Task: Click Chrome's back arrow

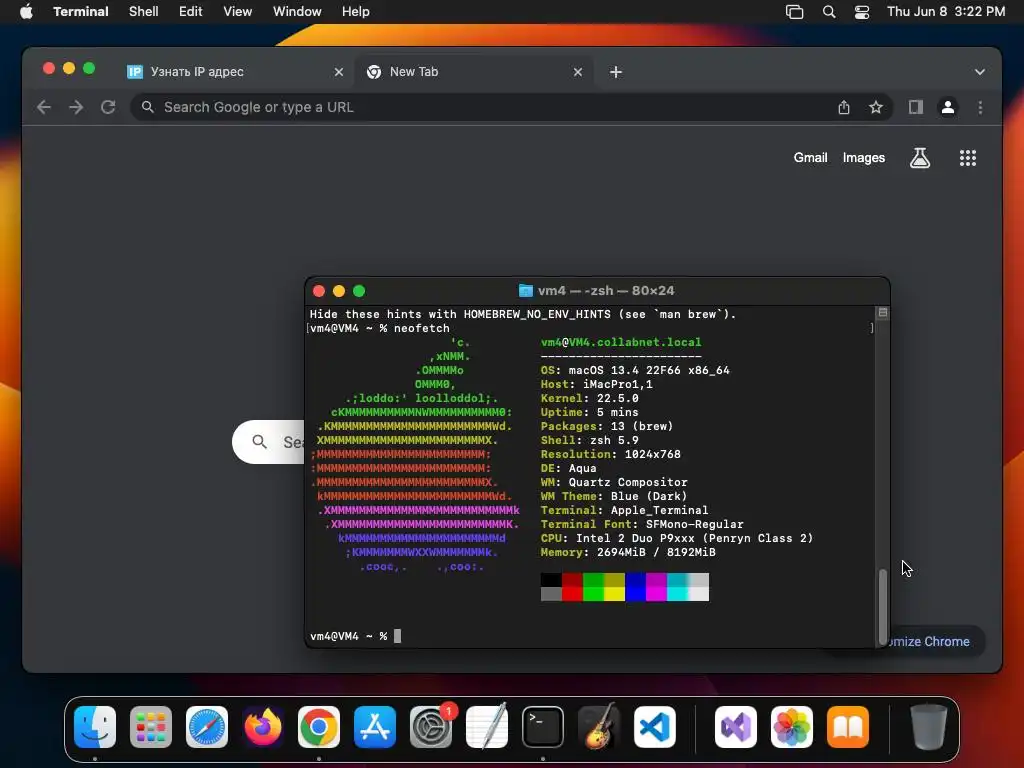Action: [44, 107]
